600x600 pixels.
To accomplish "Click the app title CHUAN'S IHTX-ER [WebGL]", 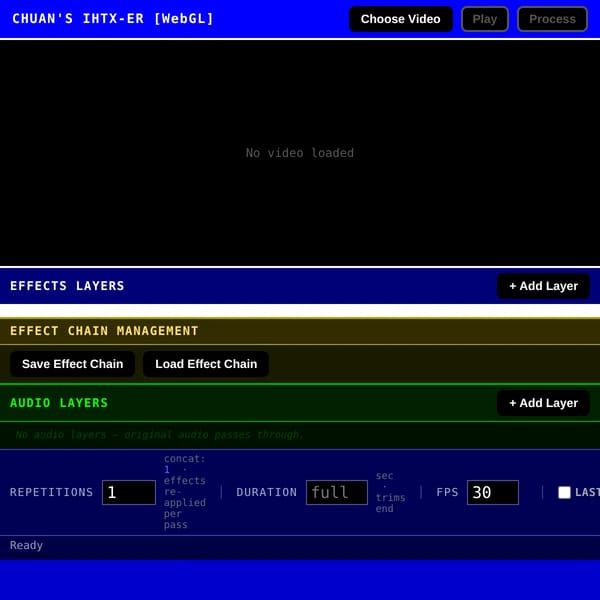I will coord(113,19).
